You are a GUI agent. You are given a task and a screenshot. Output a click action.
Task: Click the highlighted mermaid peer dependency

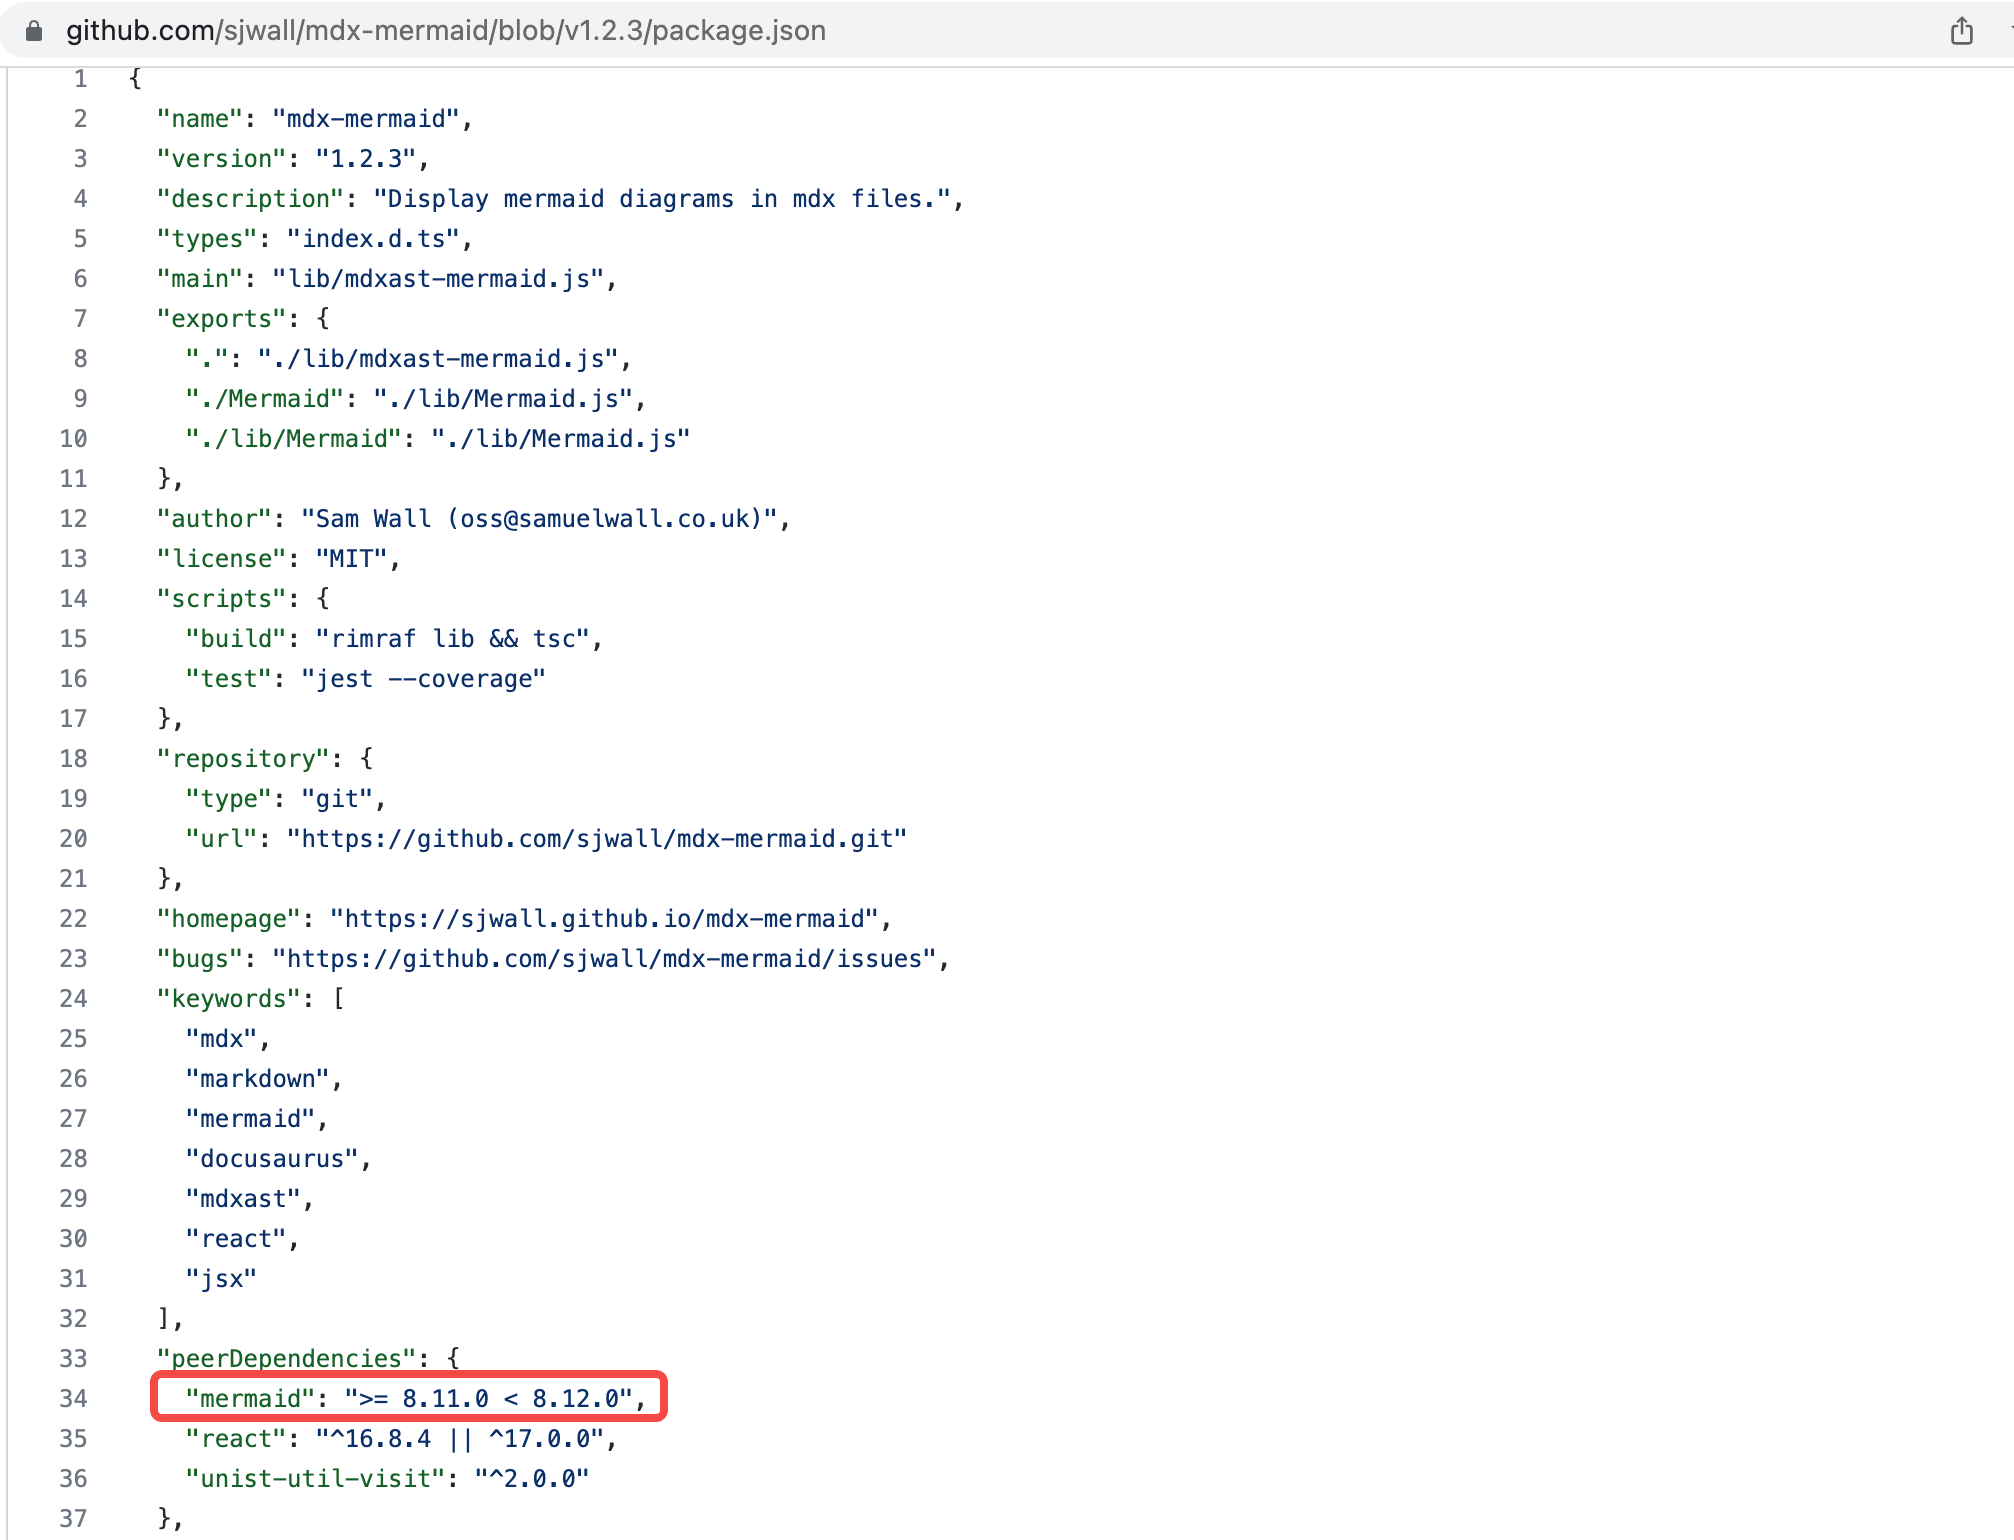click(410, 1398)
